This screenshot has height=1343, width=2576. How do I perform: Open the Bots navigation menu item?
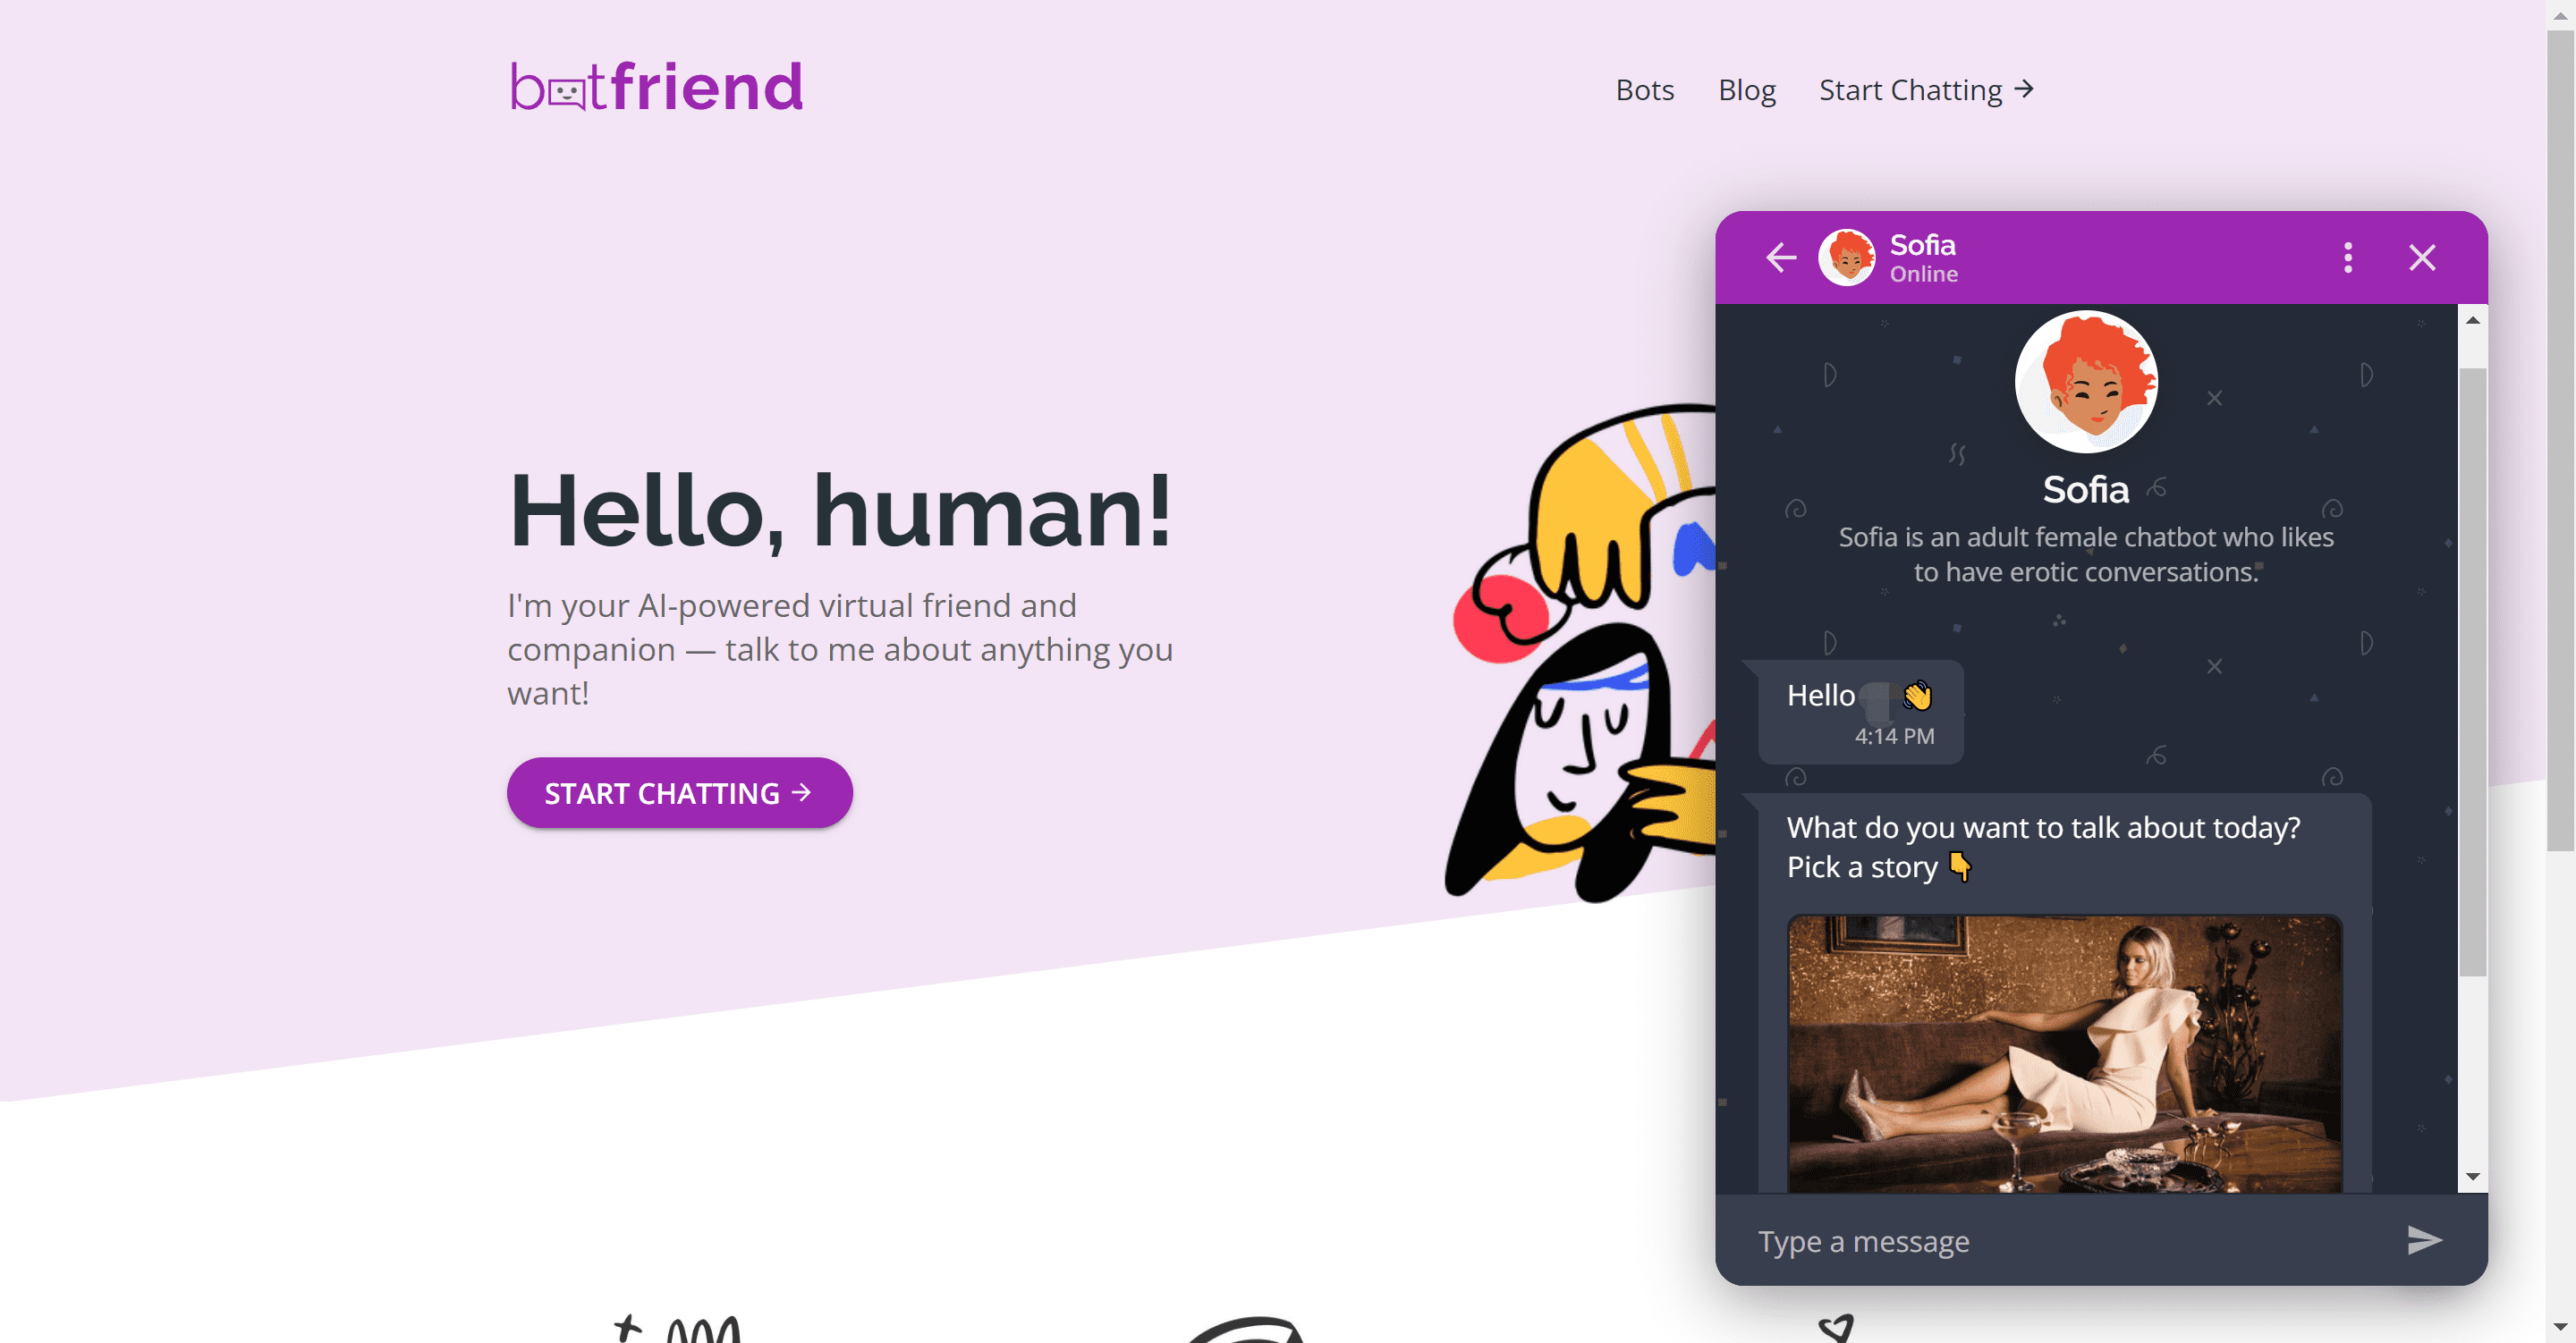(x=1645, y=90)
